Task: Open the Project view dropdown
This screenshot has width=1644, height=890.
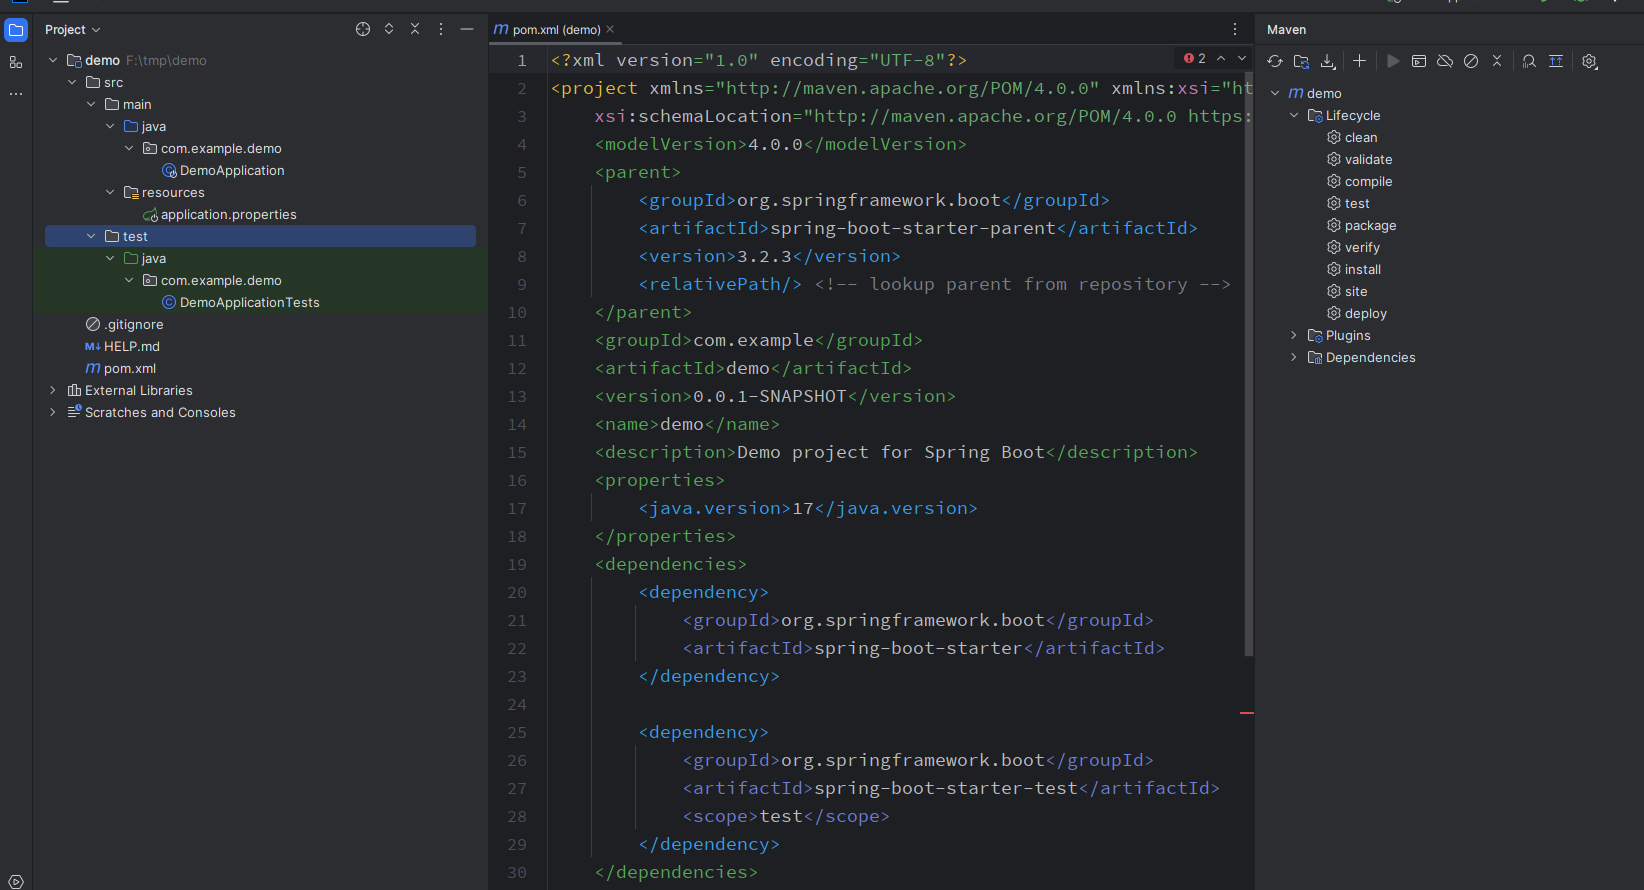Action: 73,29
